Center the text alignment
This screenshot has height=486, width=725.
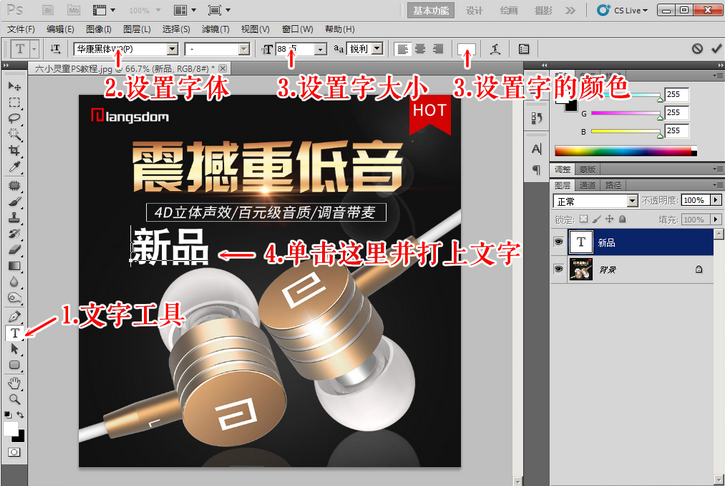(x=420, y=49)
